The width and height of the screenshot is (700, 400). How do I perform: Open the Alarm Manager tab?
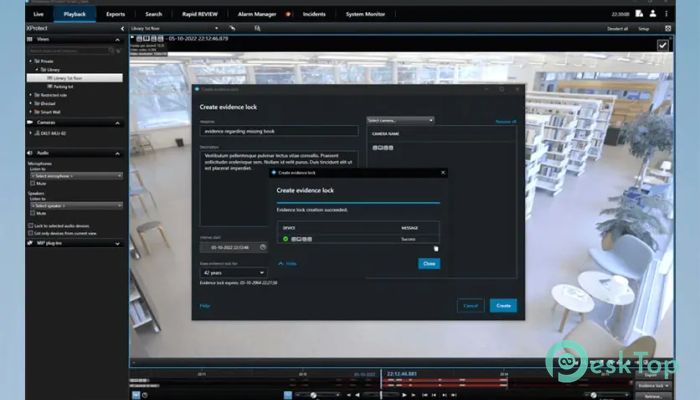click(257, 14)
